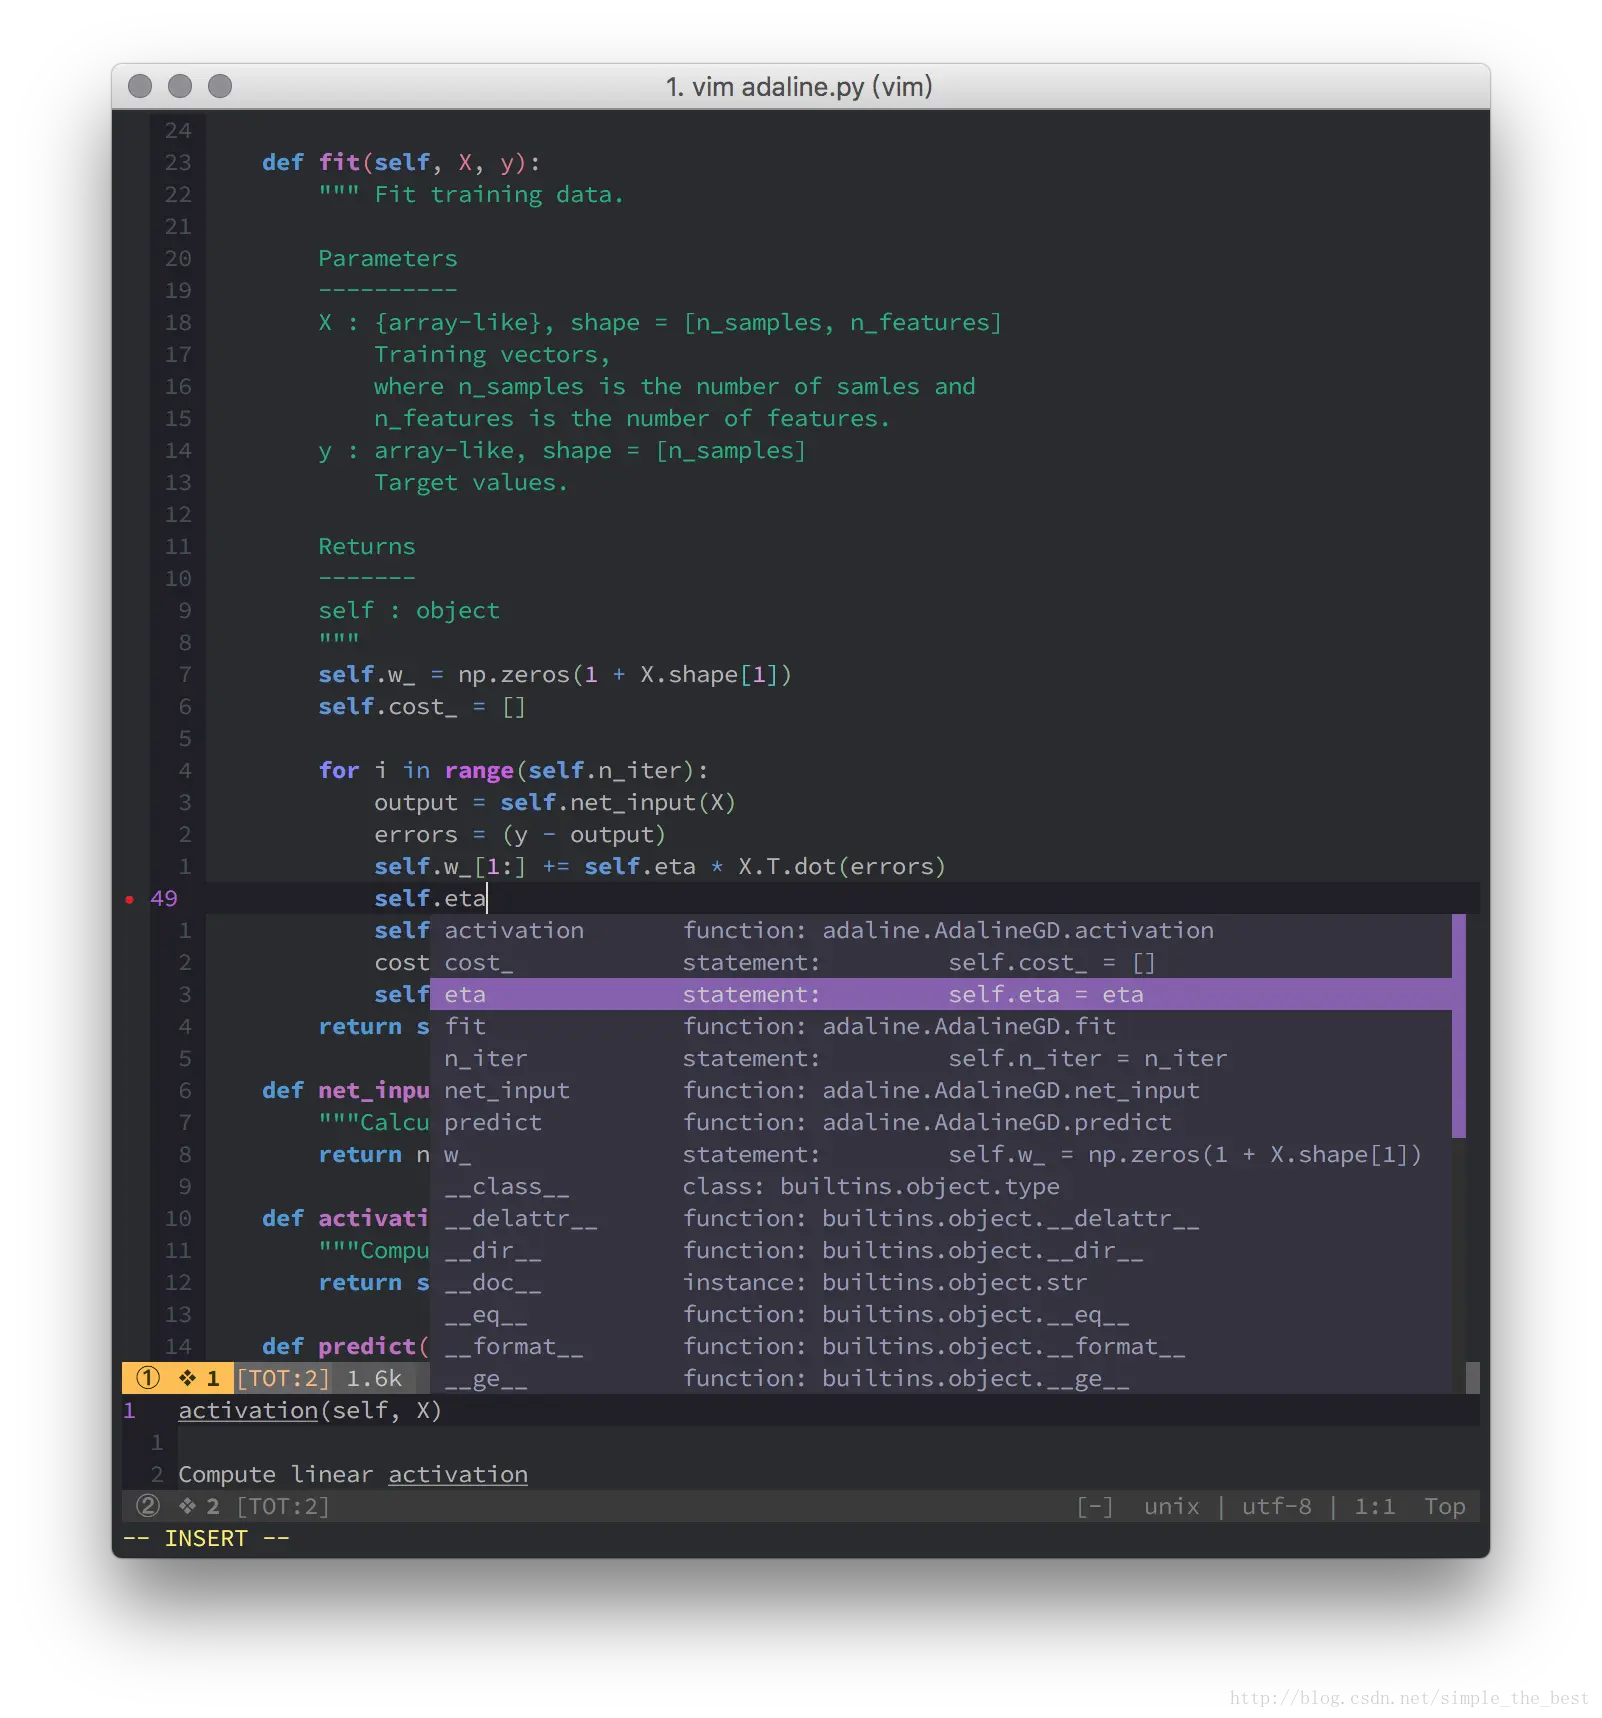Click the 1:1 cursor position indicator

coord(1375,1506)
